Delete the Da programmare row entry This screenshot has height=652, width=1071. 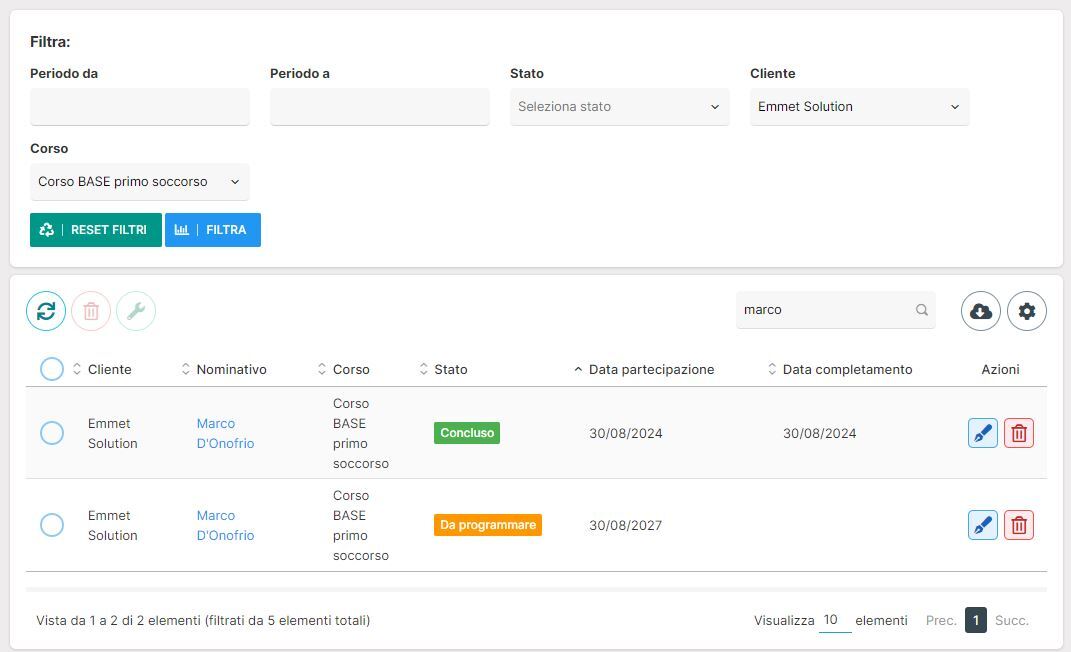pyautogui.click(x=1018, y=525)
